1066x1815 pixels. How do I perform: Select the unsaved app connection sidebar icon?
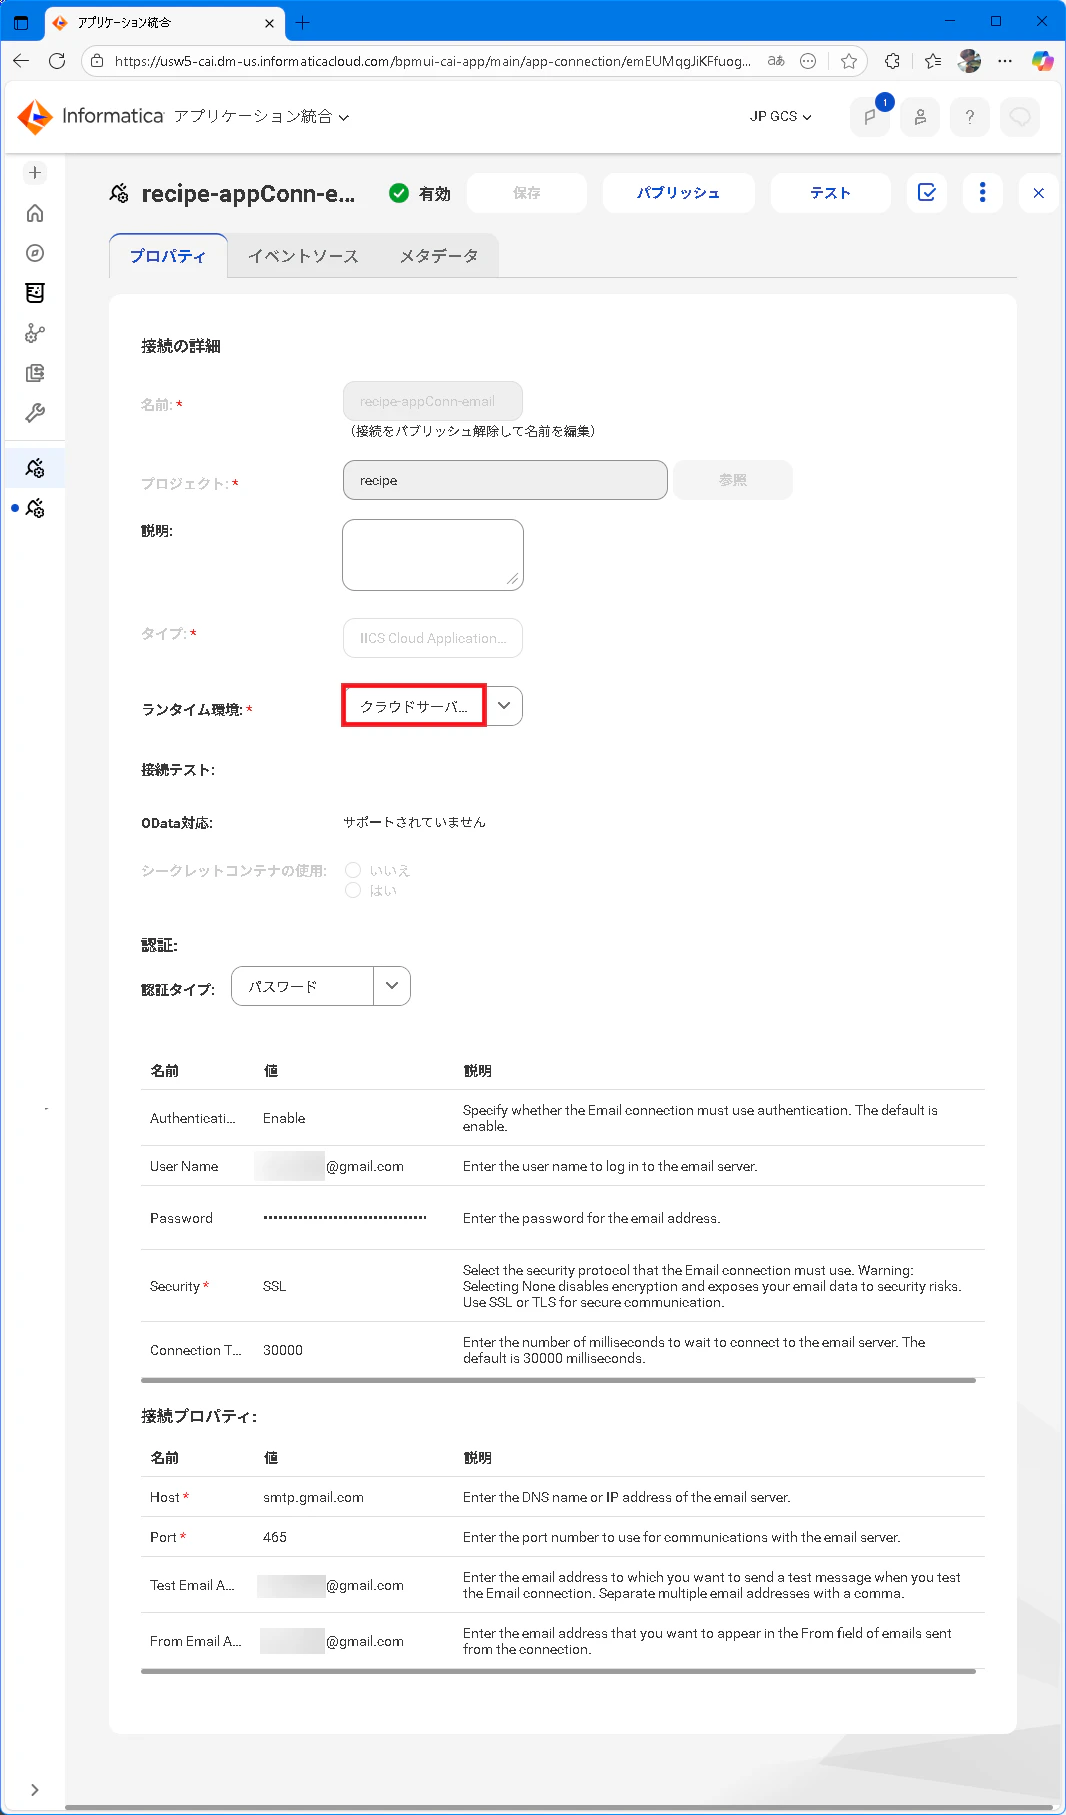[x=35, y=508]
